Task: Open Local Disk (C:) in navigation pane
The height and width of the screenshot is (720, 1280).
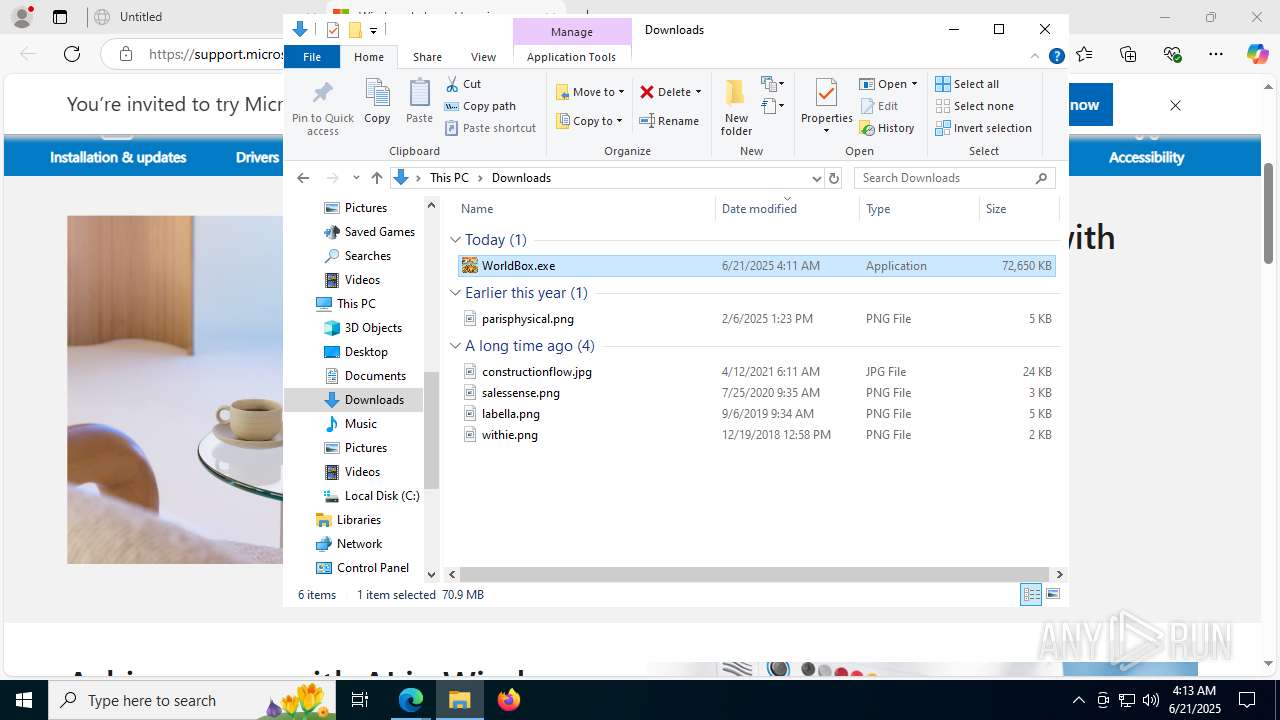Action: (x=371, y=496)
